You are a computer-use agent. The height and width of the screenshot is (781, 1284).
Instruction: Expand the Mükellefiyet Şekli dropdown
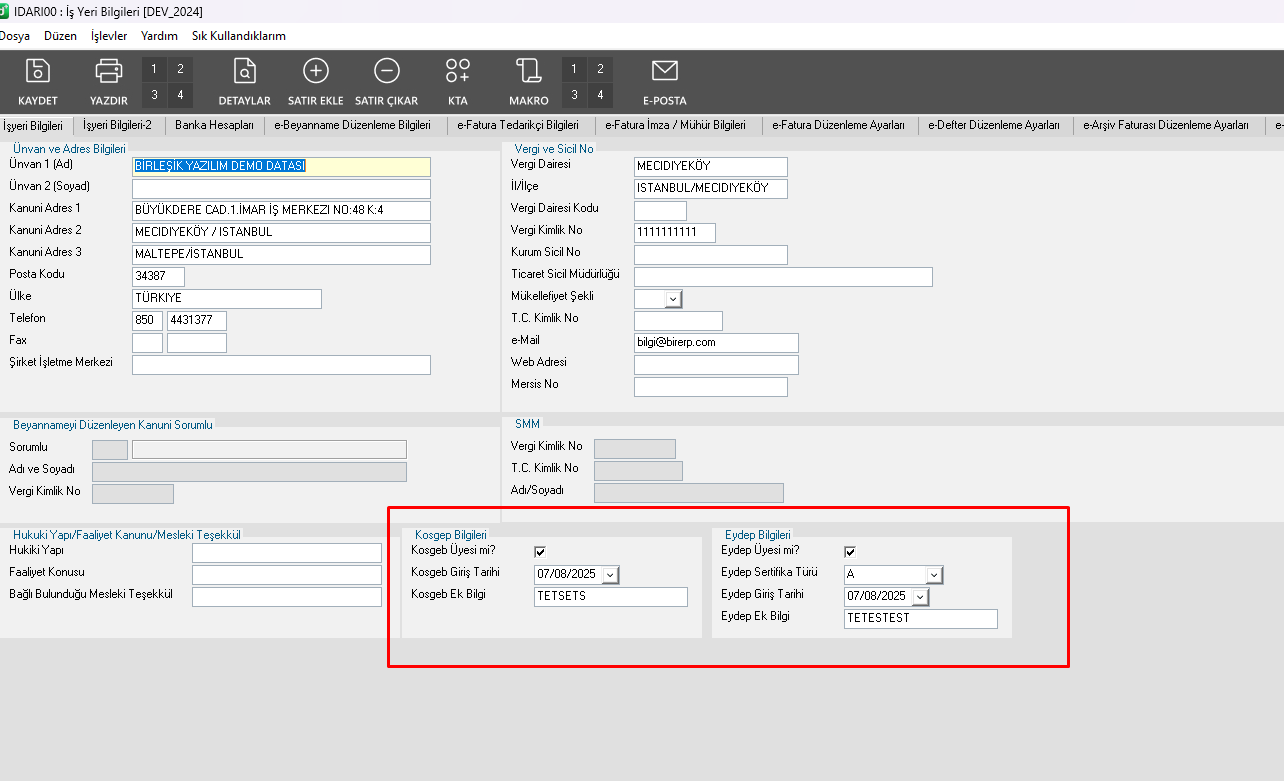pos(673,298)
